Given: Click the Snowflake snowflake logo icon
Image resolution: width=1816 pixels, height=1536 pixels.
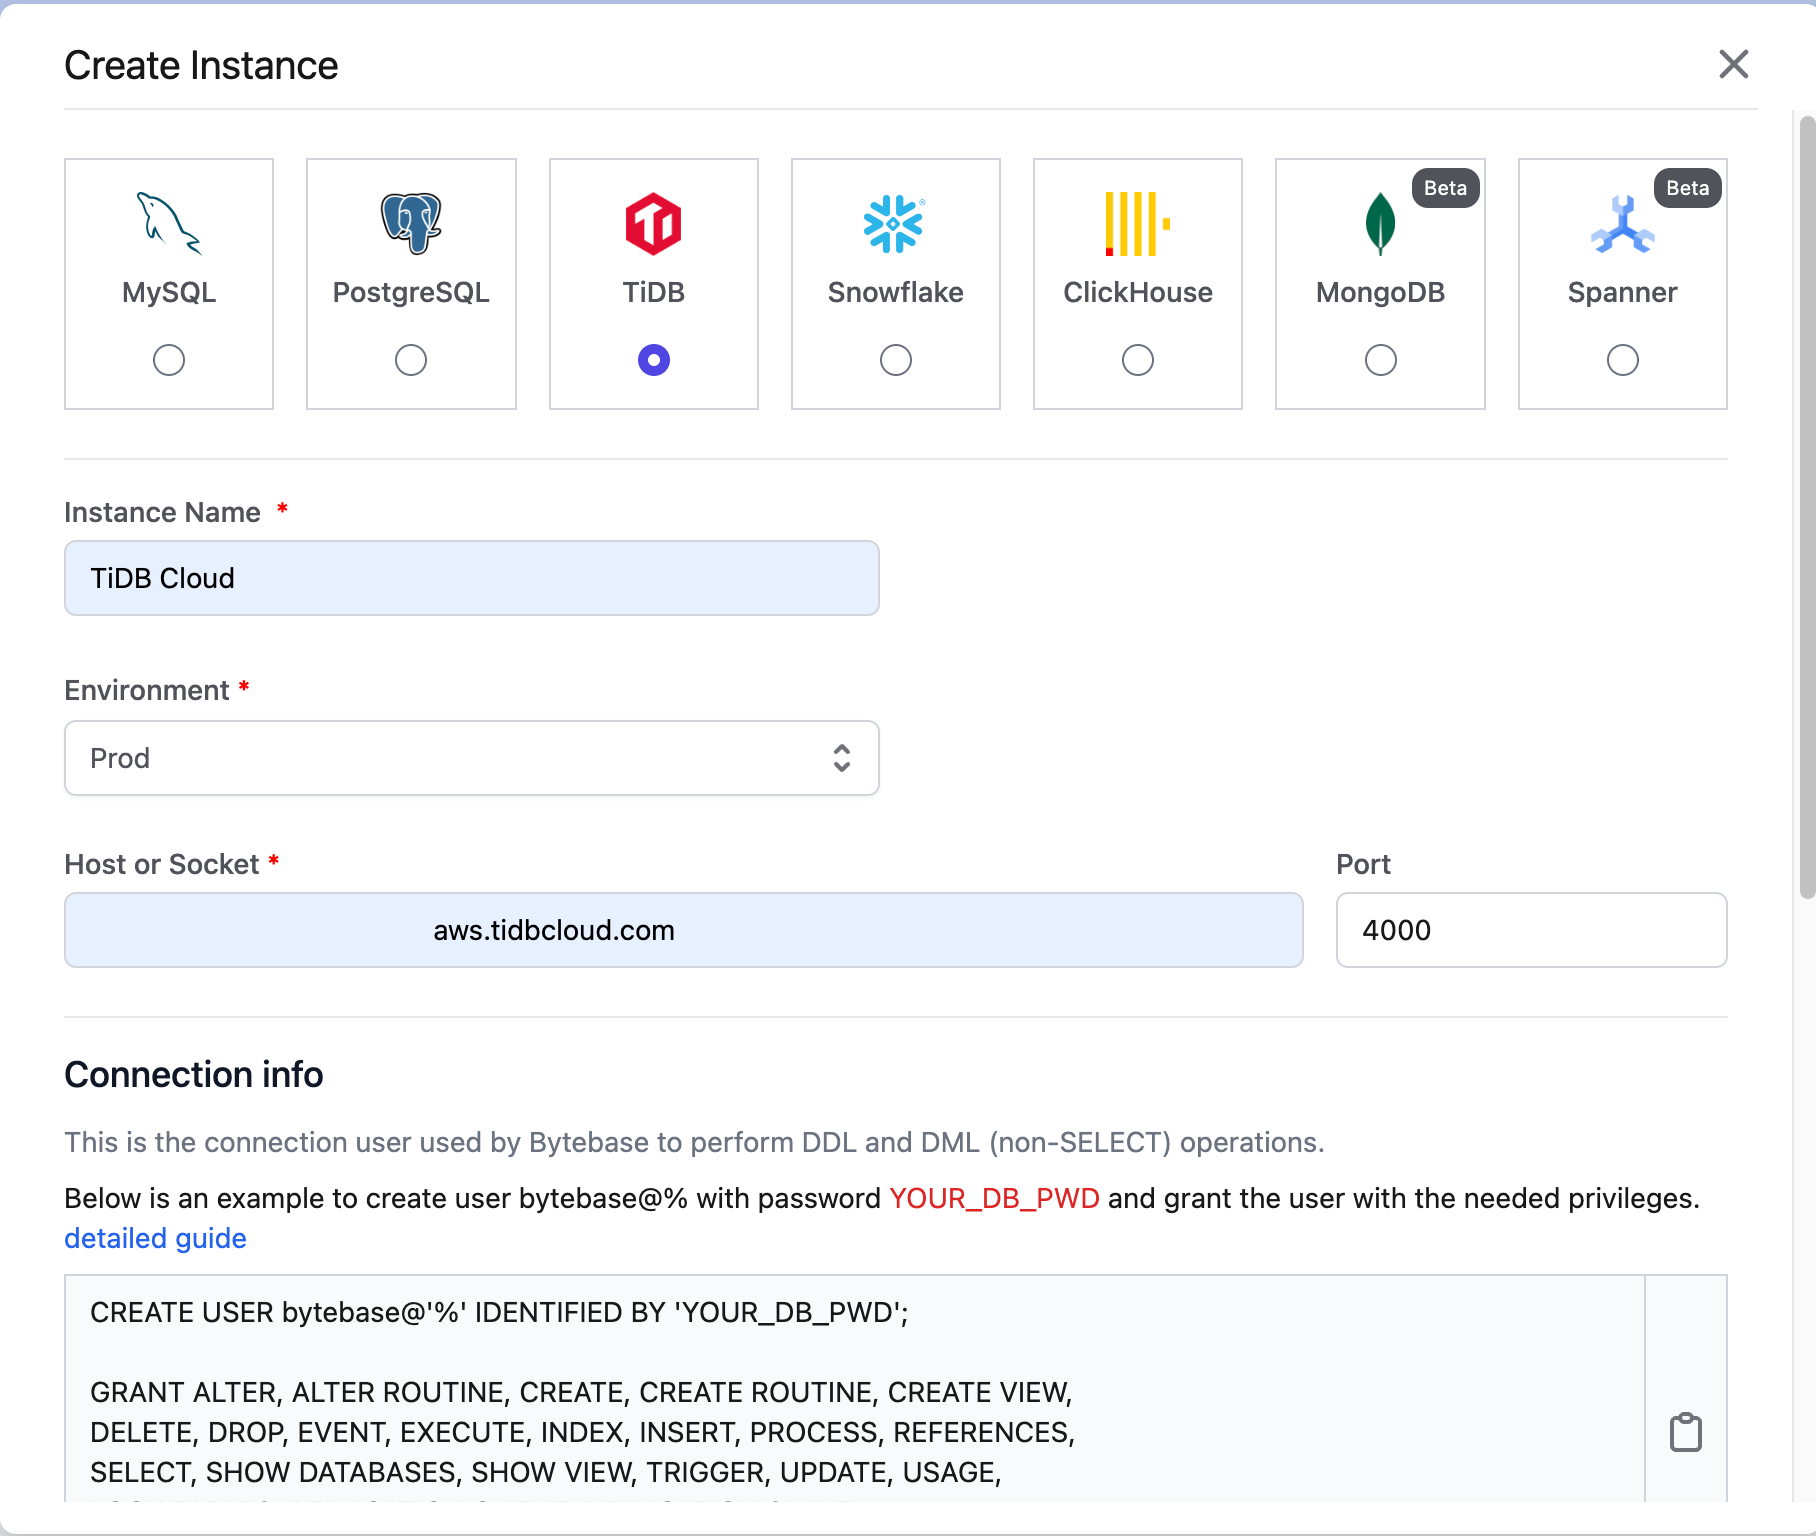Looking at the screenshot, I should tap(895, 224).
